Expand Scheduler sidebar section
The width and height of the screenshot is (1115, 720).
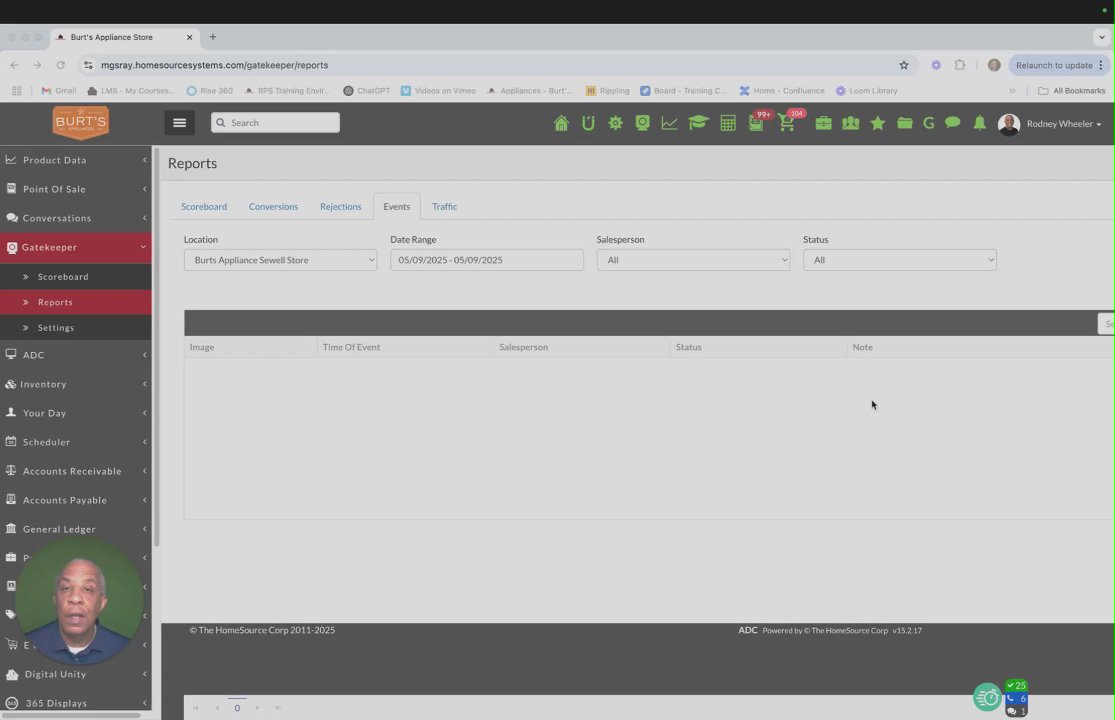tap(76, 442)
